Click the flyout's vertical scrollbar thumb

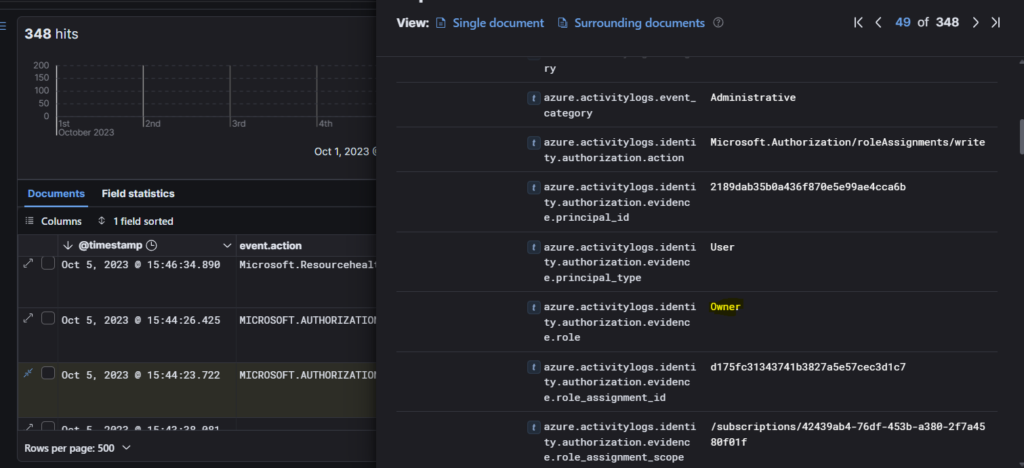[x=1020, y=138]
